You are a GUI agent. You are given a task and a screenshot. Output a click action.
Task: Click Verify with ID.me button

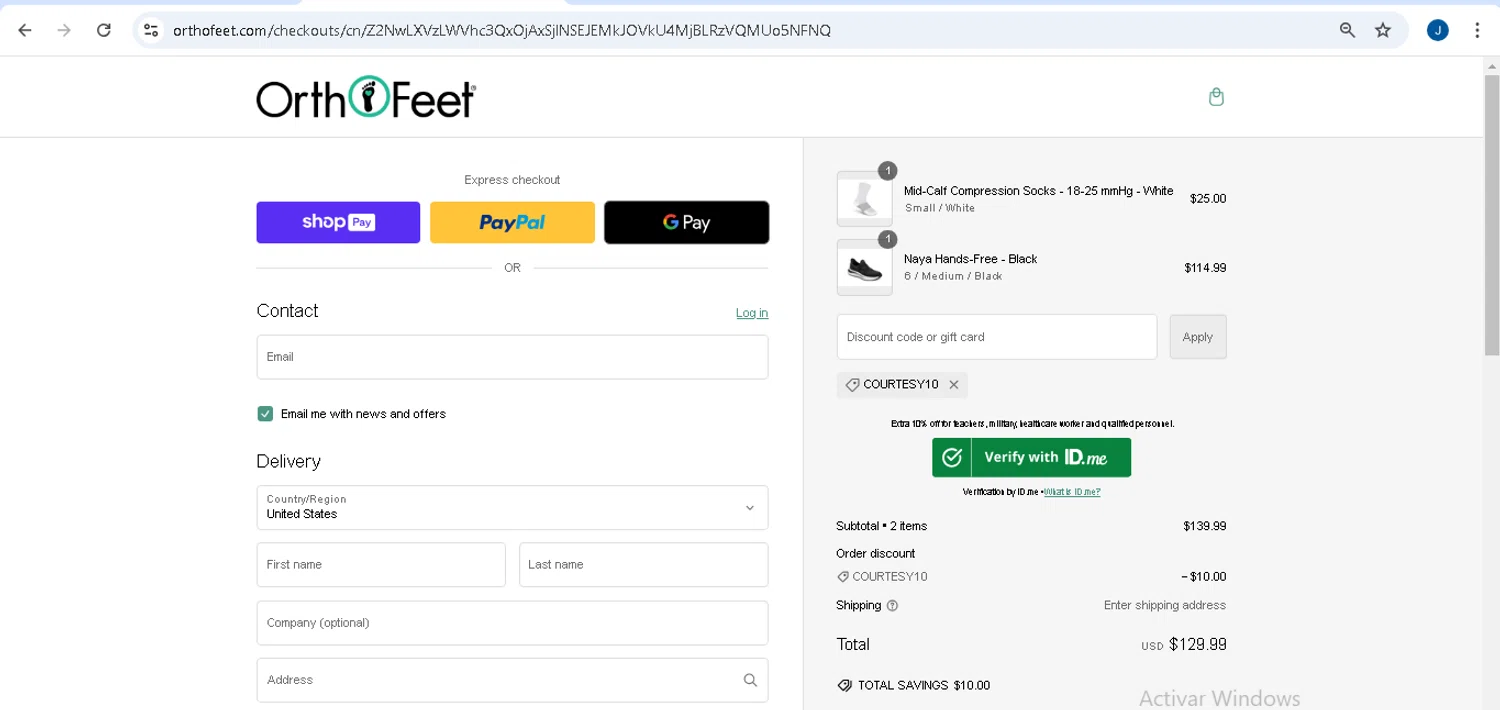point(1032,457)
